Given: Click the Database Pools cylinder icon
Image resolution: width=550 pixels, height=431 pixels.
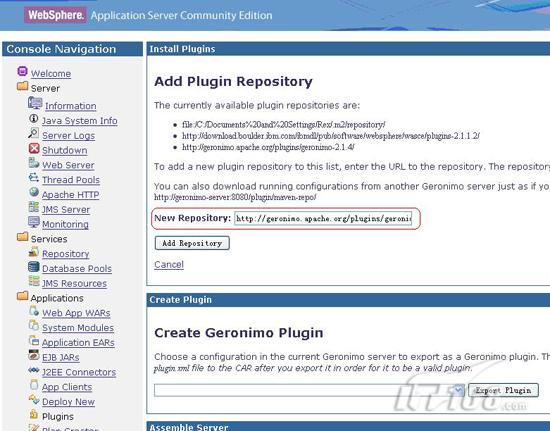Looking at the screenshot, I should click(34, 267).
